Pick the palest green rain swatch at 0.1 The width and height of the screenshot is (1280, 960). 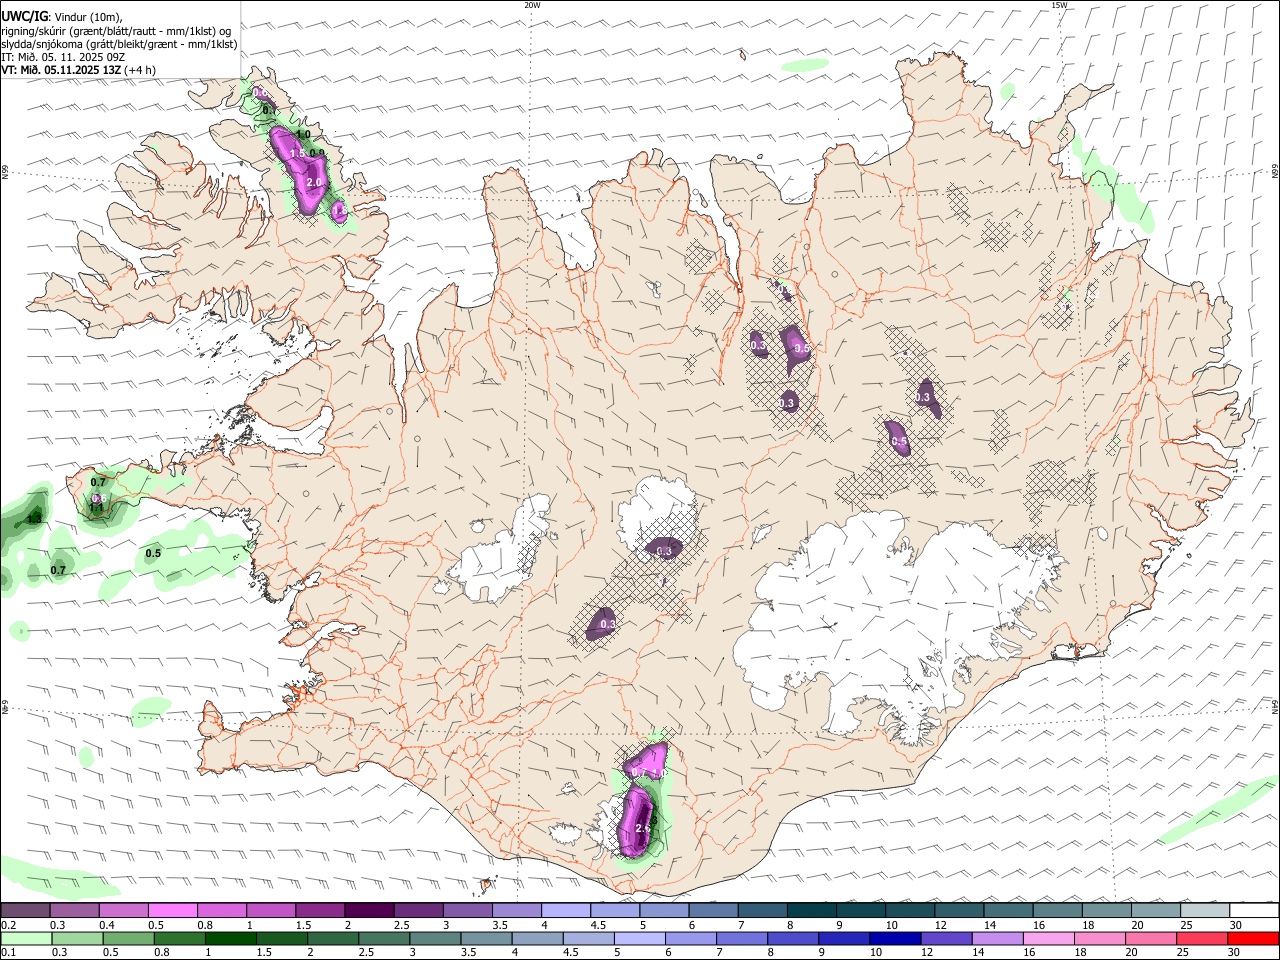coord(26,939)
